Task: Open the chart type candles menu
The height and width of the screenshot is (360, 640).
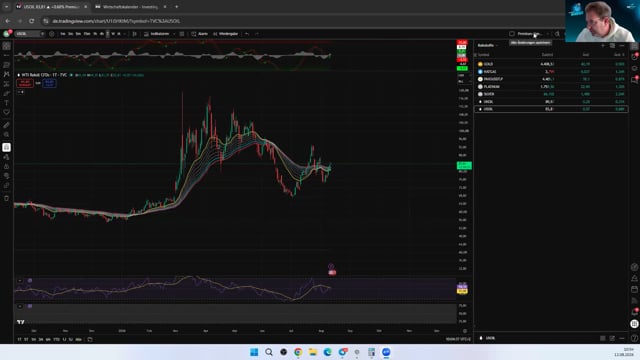Action: click(x=135, y=34)
